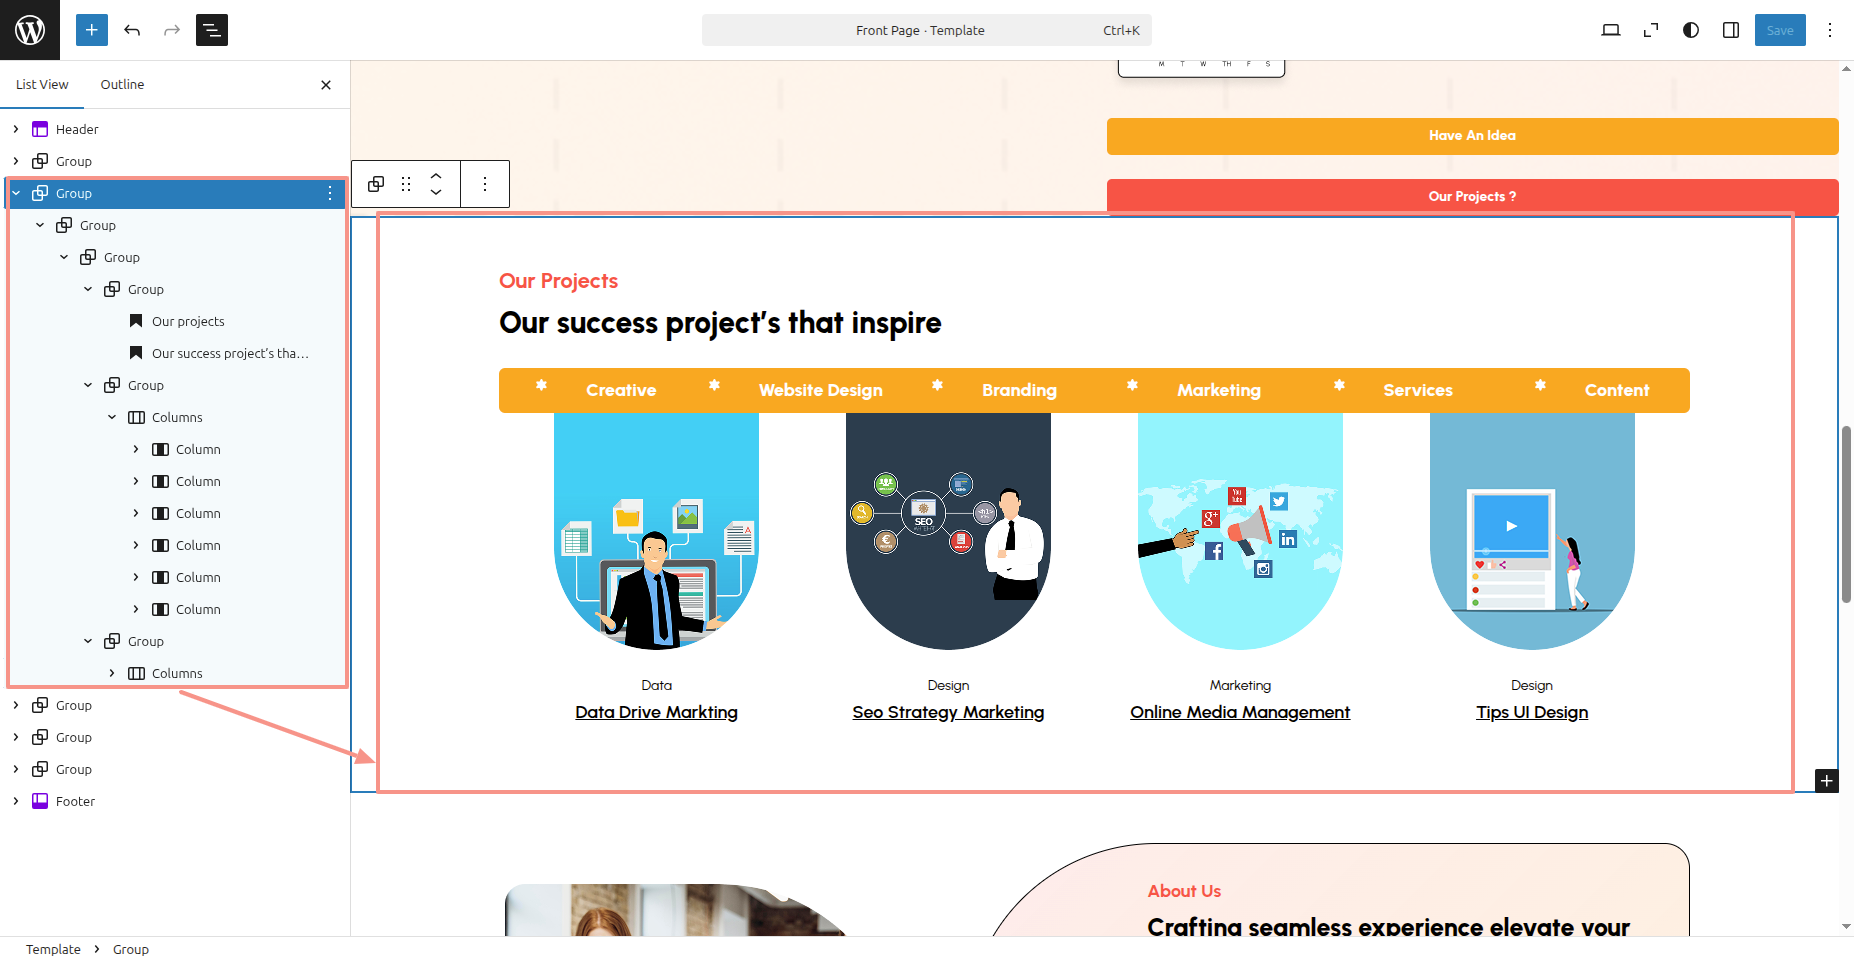Expand the first Column row
The width and height of the screenshot is (1854, 961).
pos(136,449)
